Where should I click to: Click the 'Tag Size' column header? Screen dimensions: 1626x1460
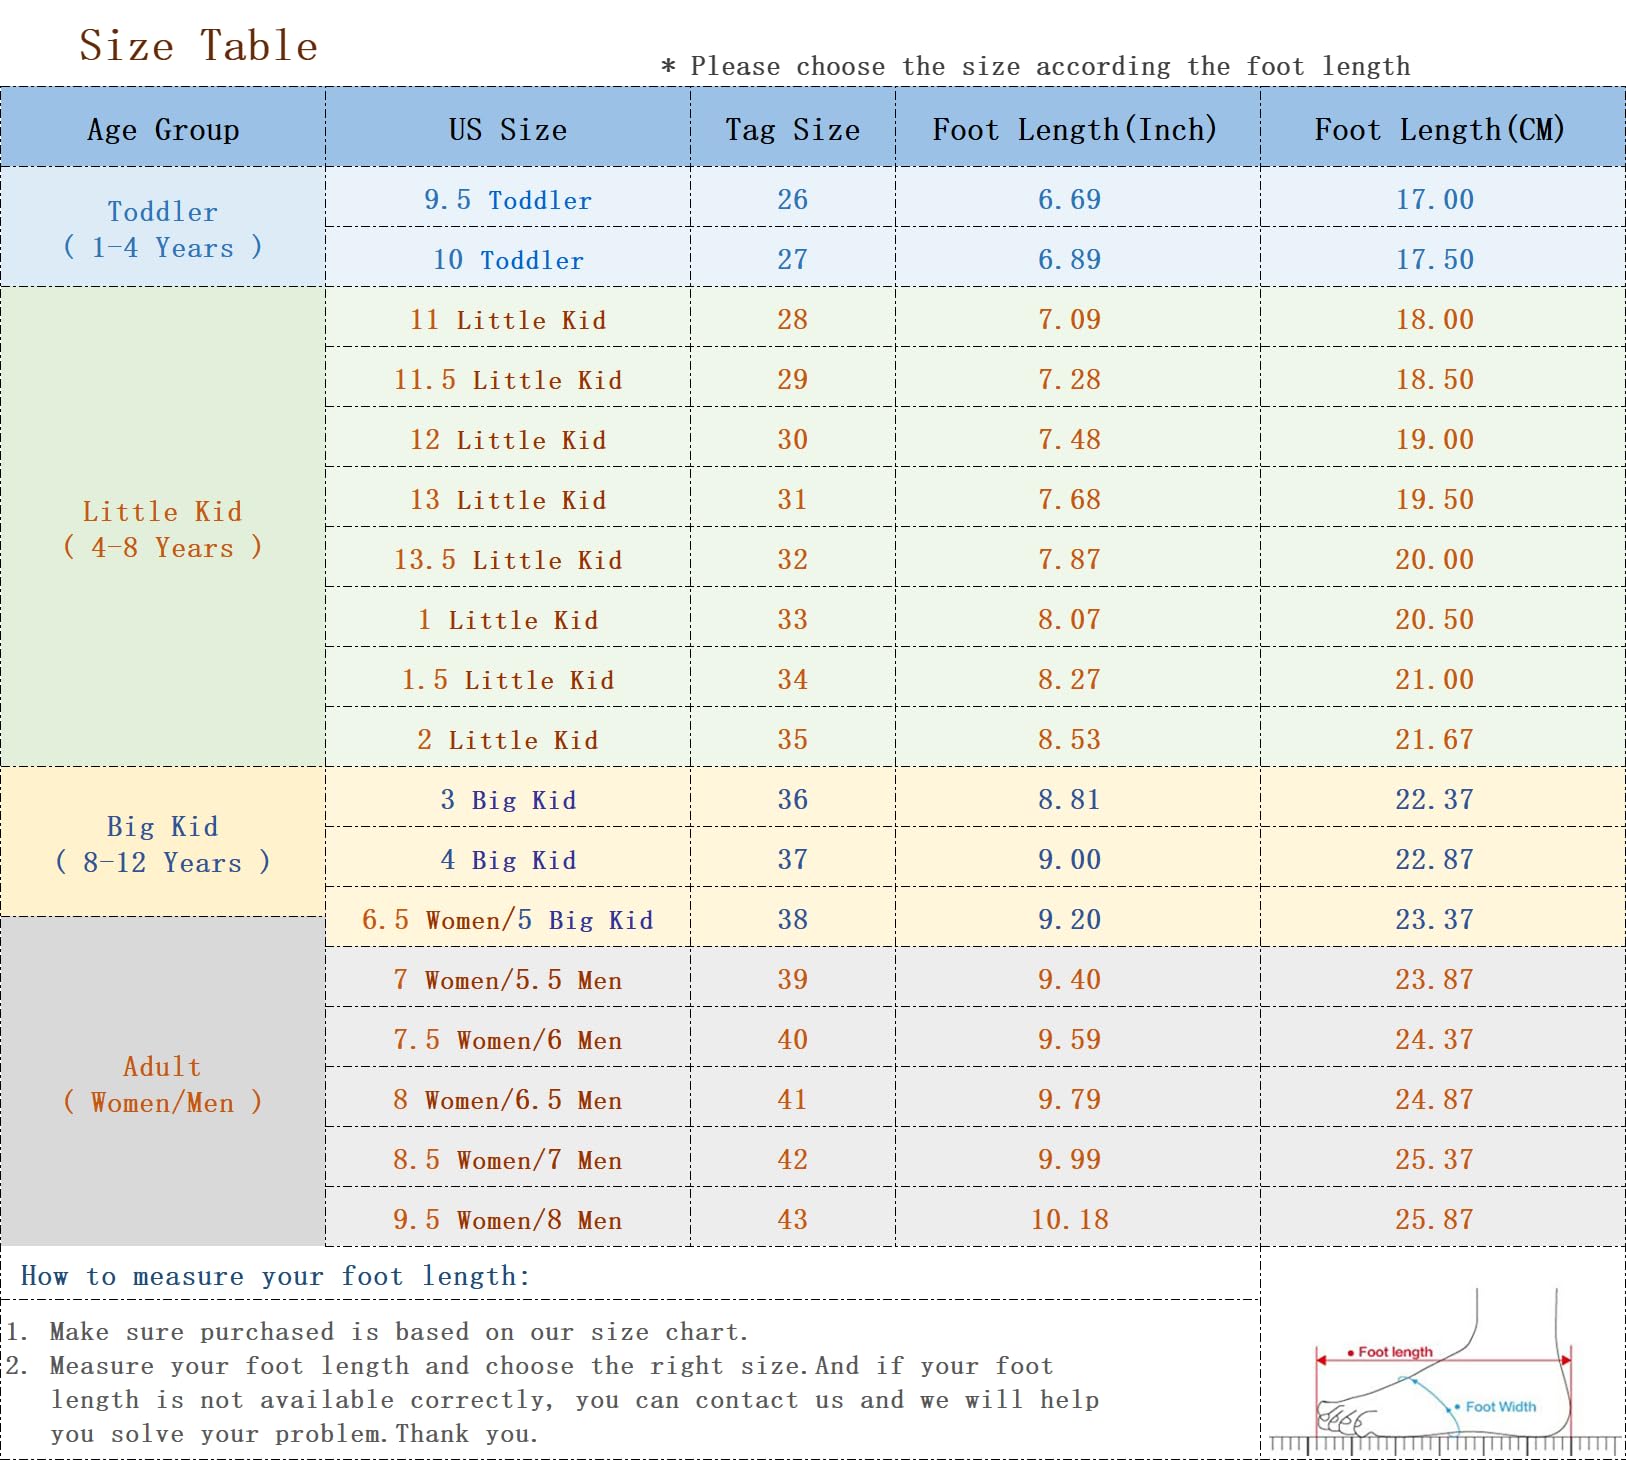792,129
